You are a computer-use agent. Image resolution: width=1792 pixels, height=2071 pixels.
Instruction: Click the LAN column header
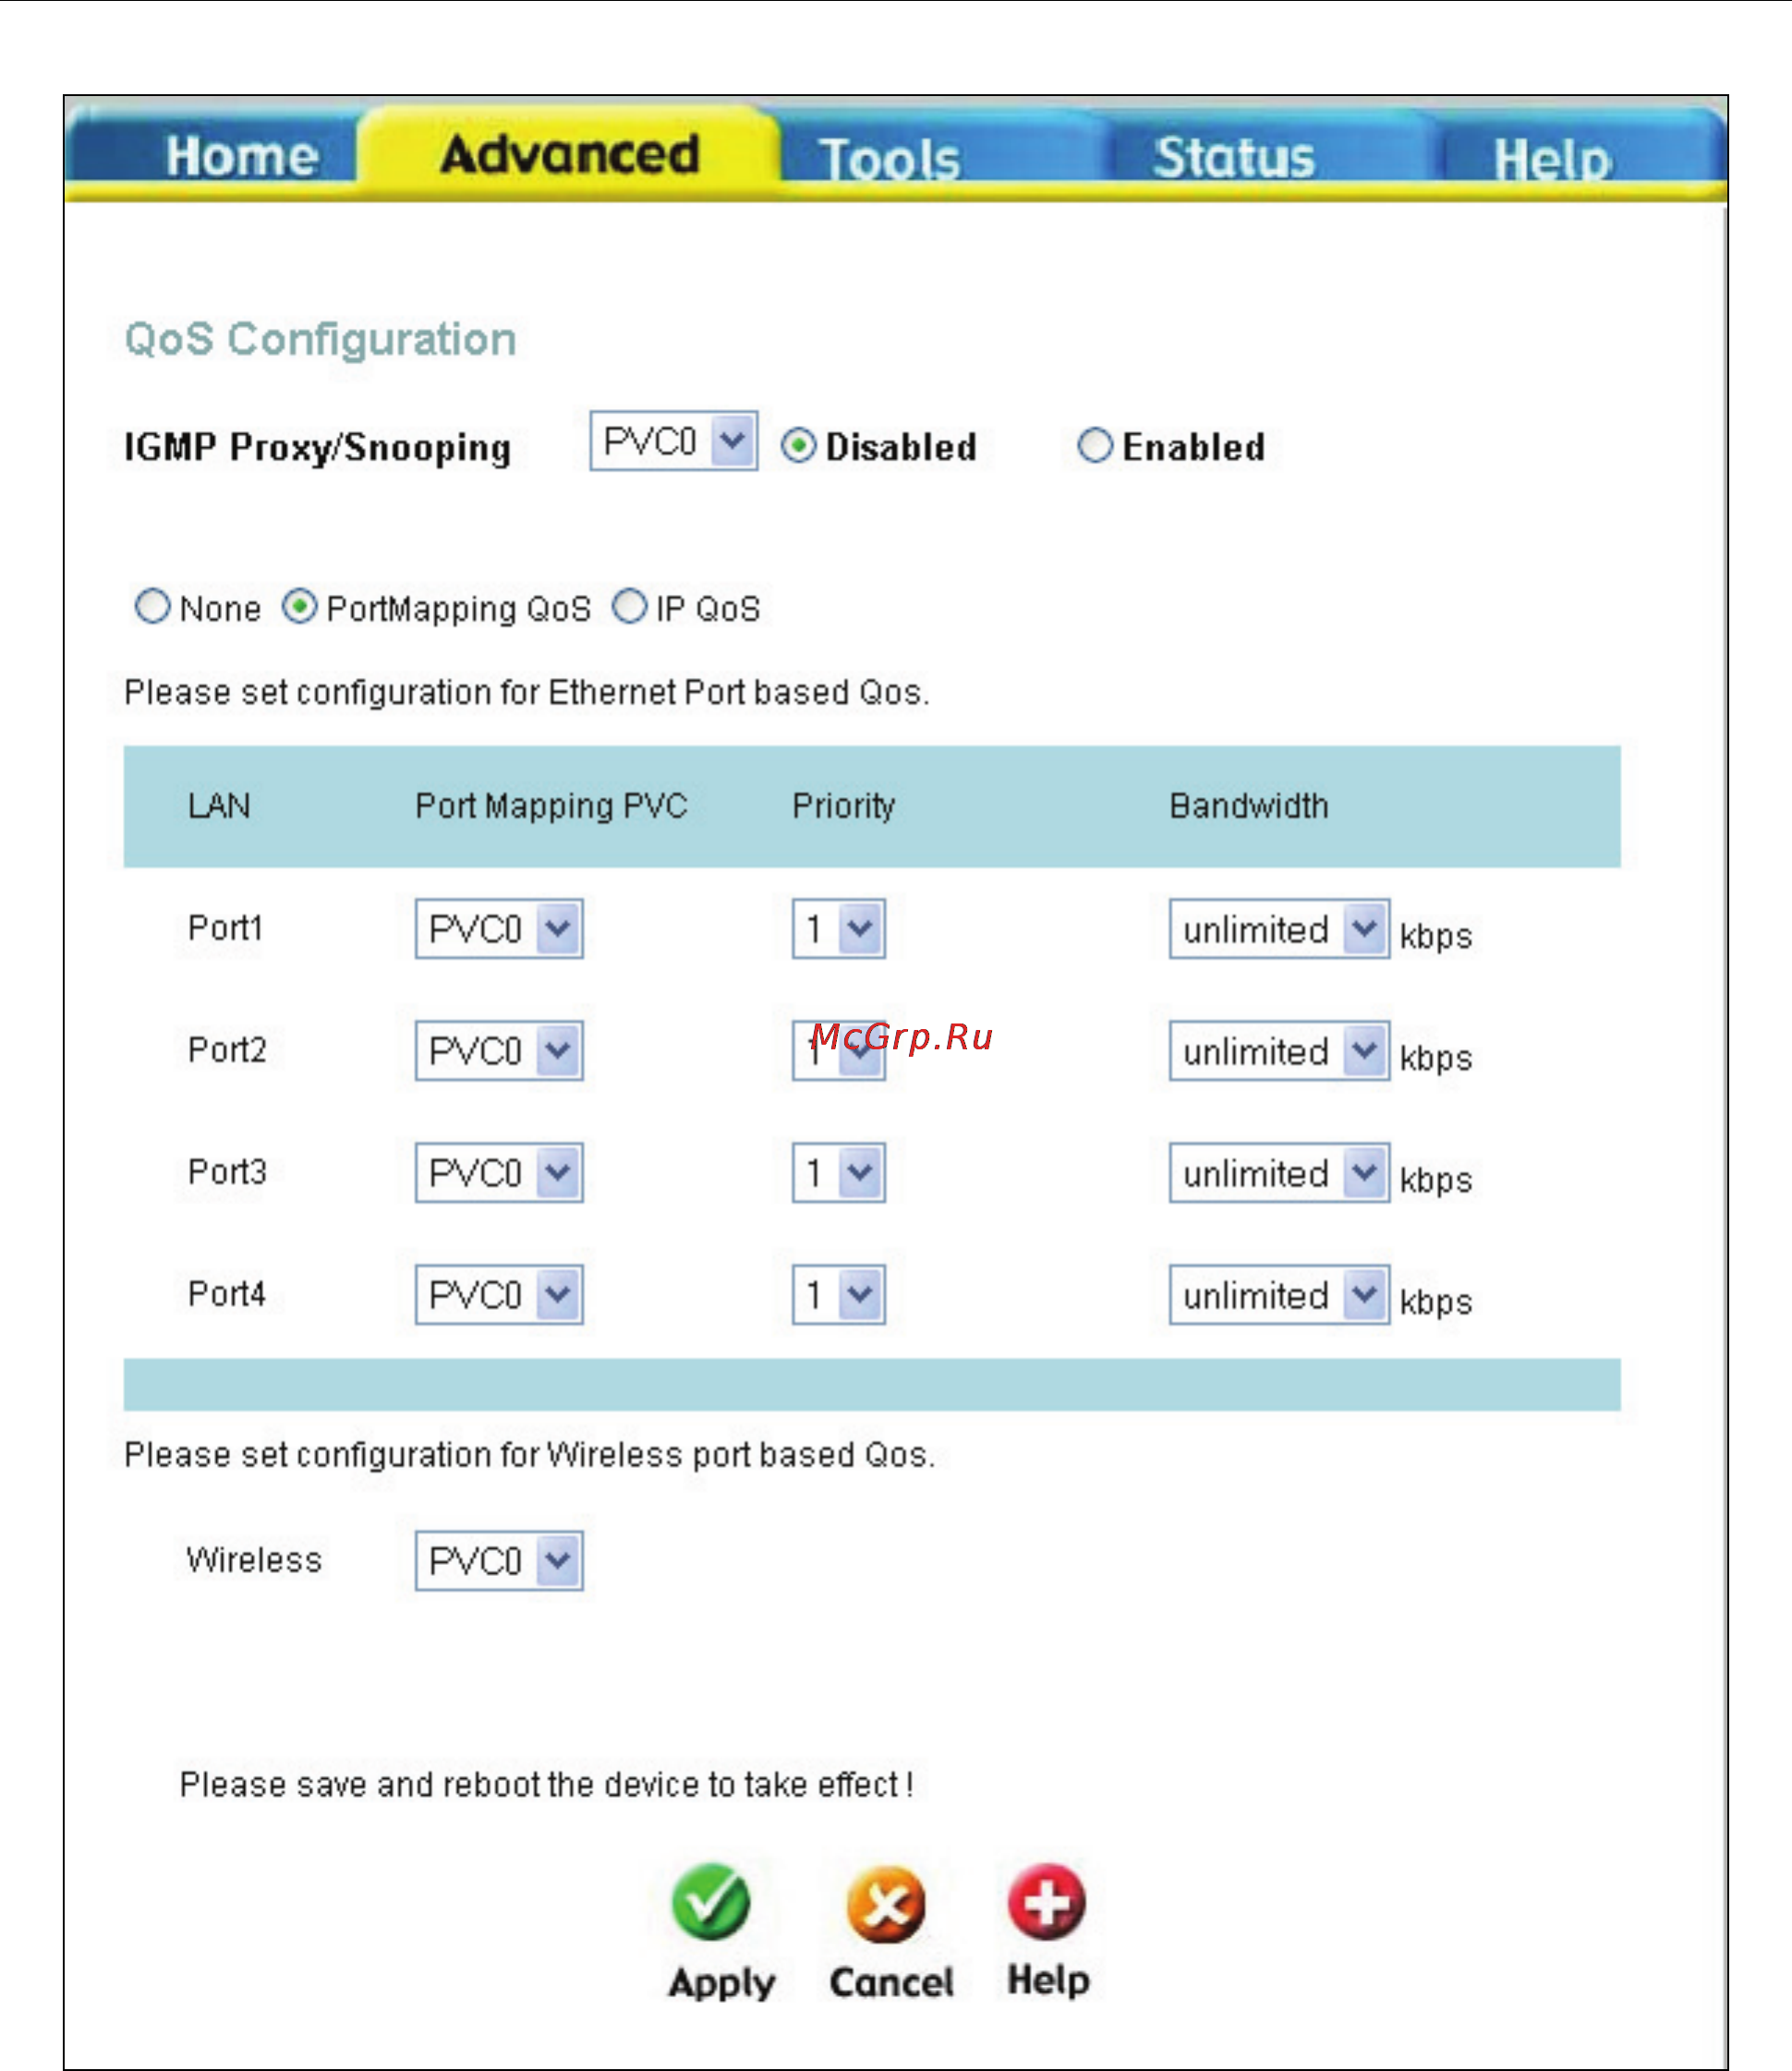pyautogui.click(x=219, y=805)
